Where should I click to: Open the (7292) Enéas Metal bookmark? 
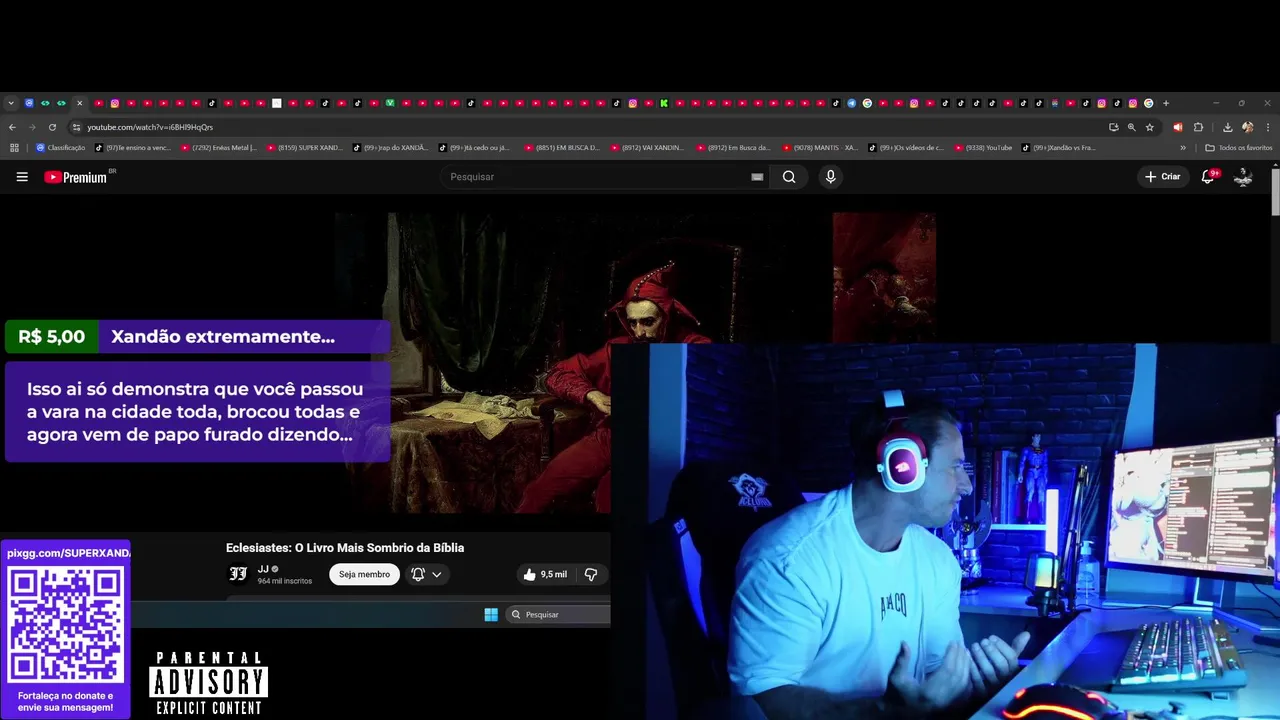point(219,148)
